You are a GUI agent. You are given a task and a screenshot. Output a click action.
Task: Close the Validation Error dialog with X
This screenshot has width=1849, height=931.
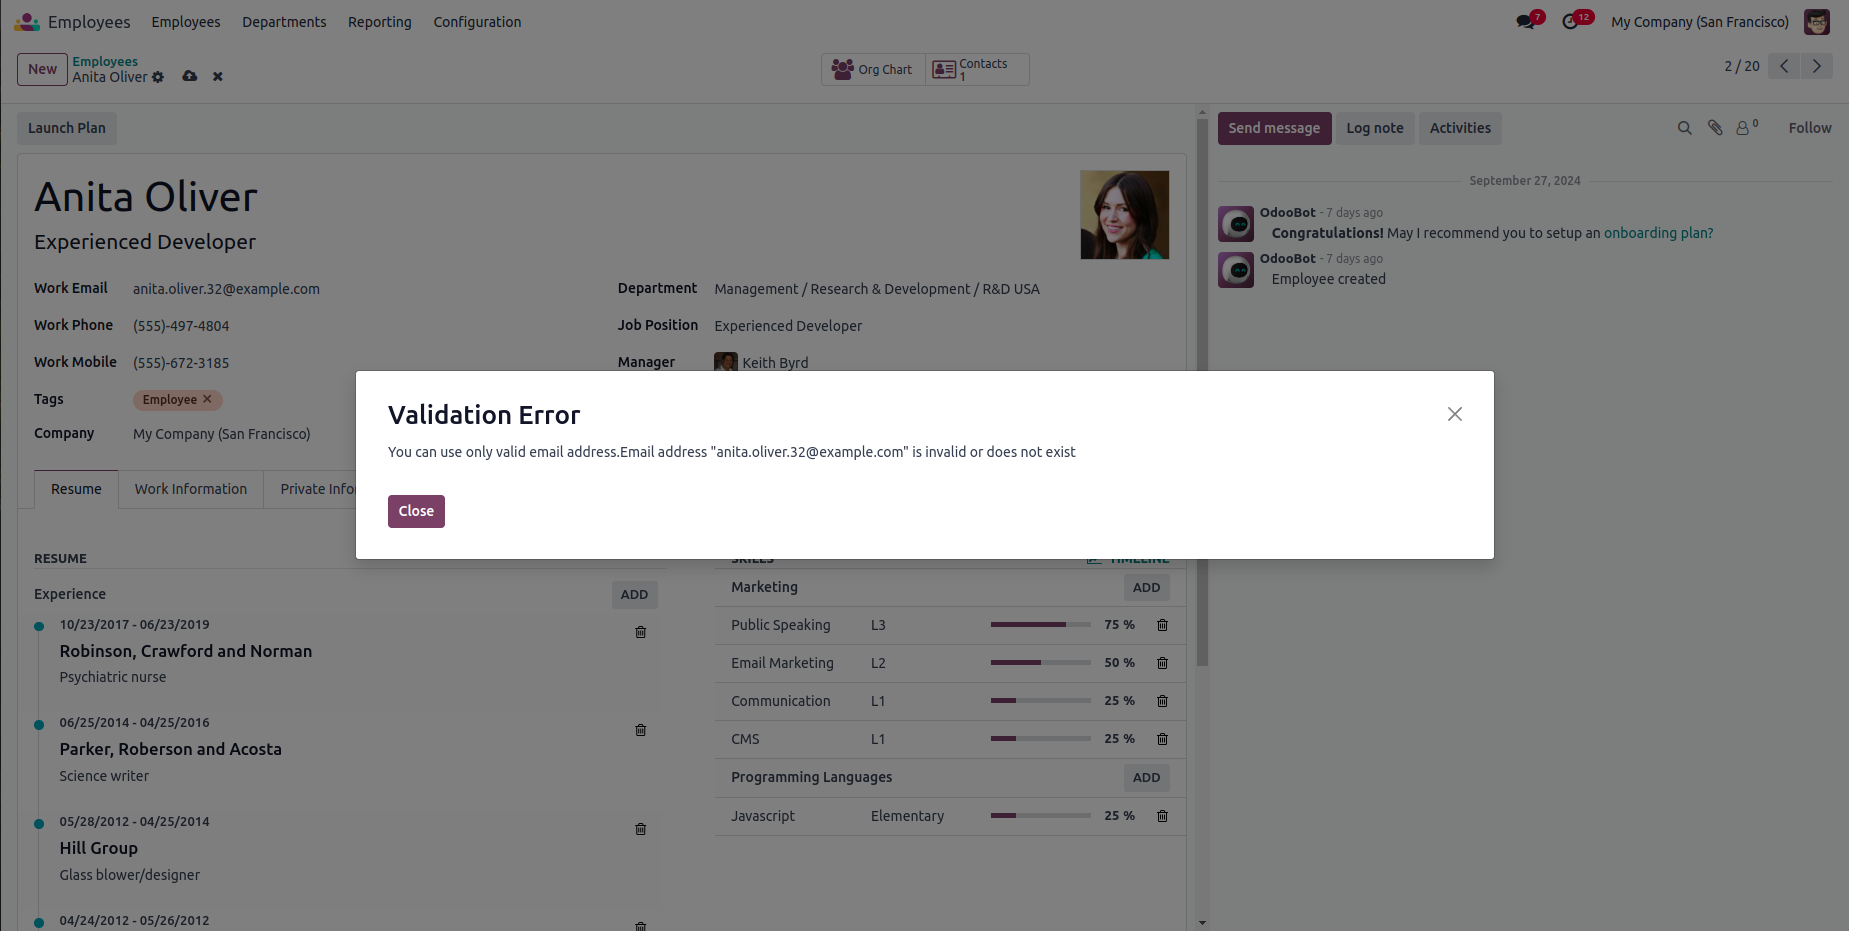click(x=1454, y=414)
